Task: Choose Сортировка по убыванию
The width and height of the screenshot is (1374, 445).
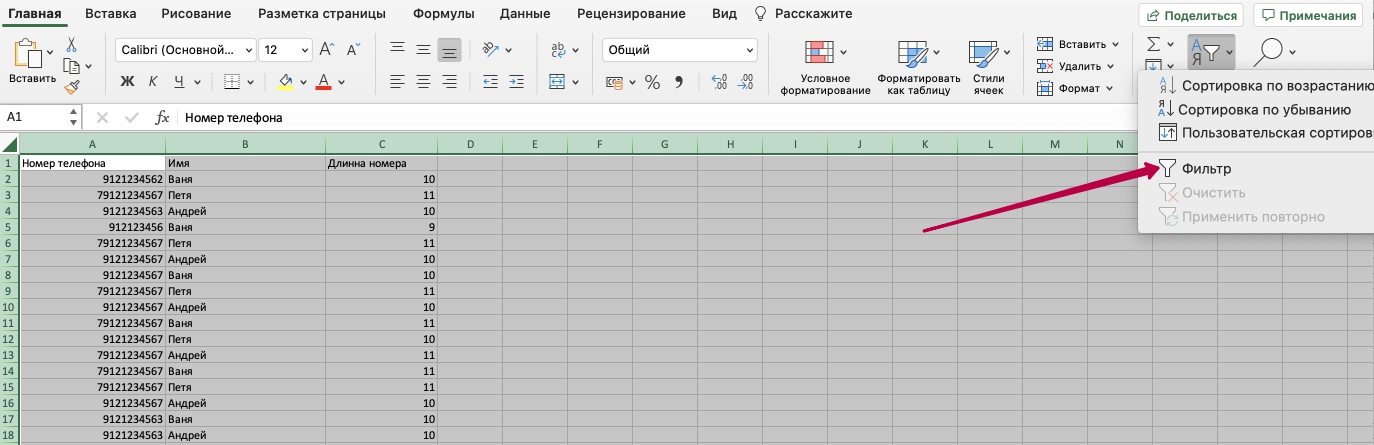Action: [1256, 110]
